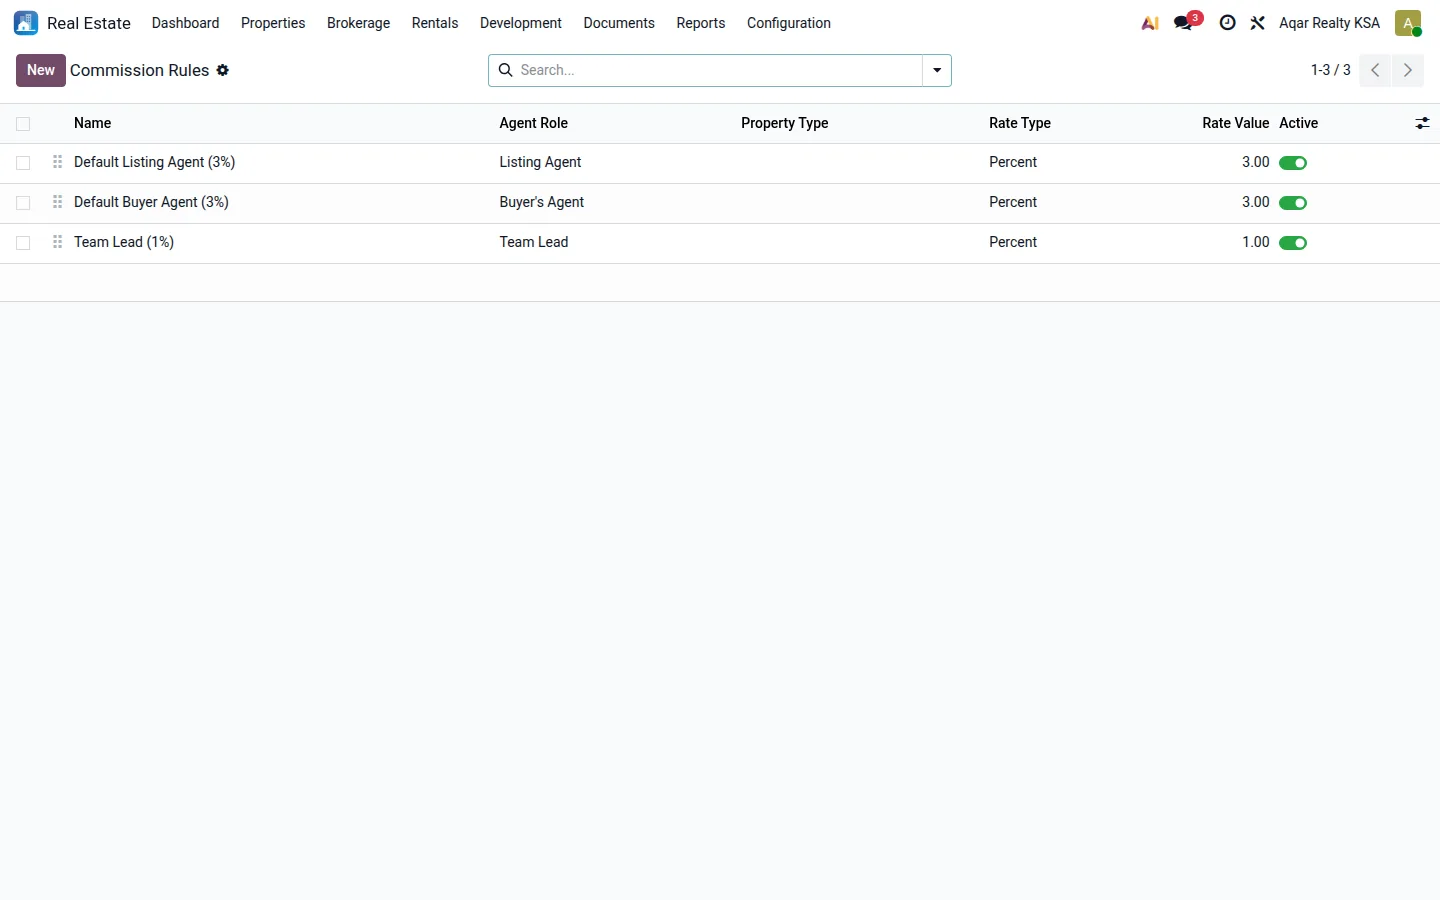
Task: Go to the previous page of records
Action: (x=1375, y=70)
